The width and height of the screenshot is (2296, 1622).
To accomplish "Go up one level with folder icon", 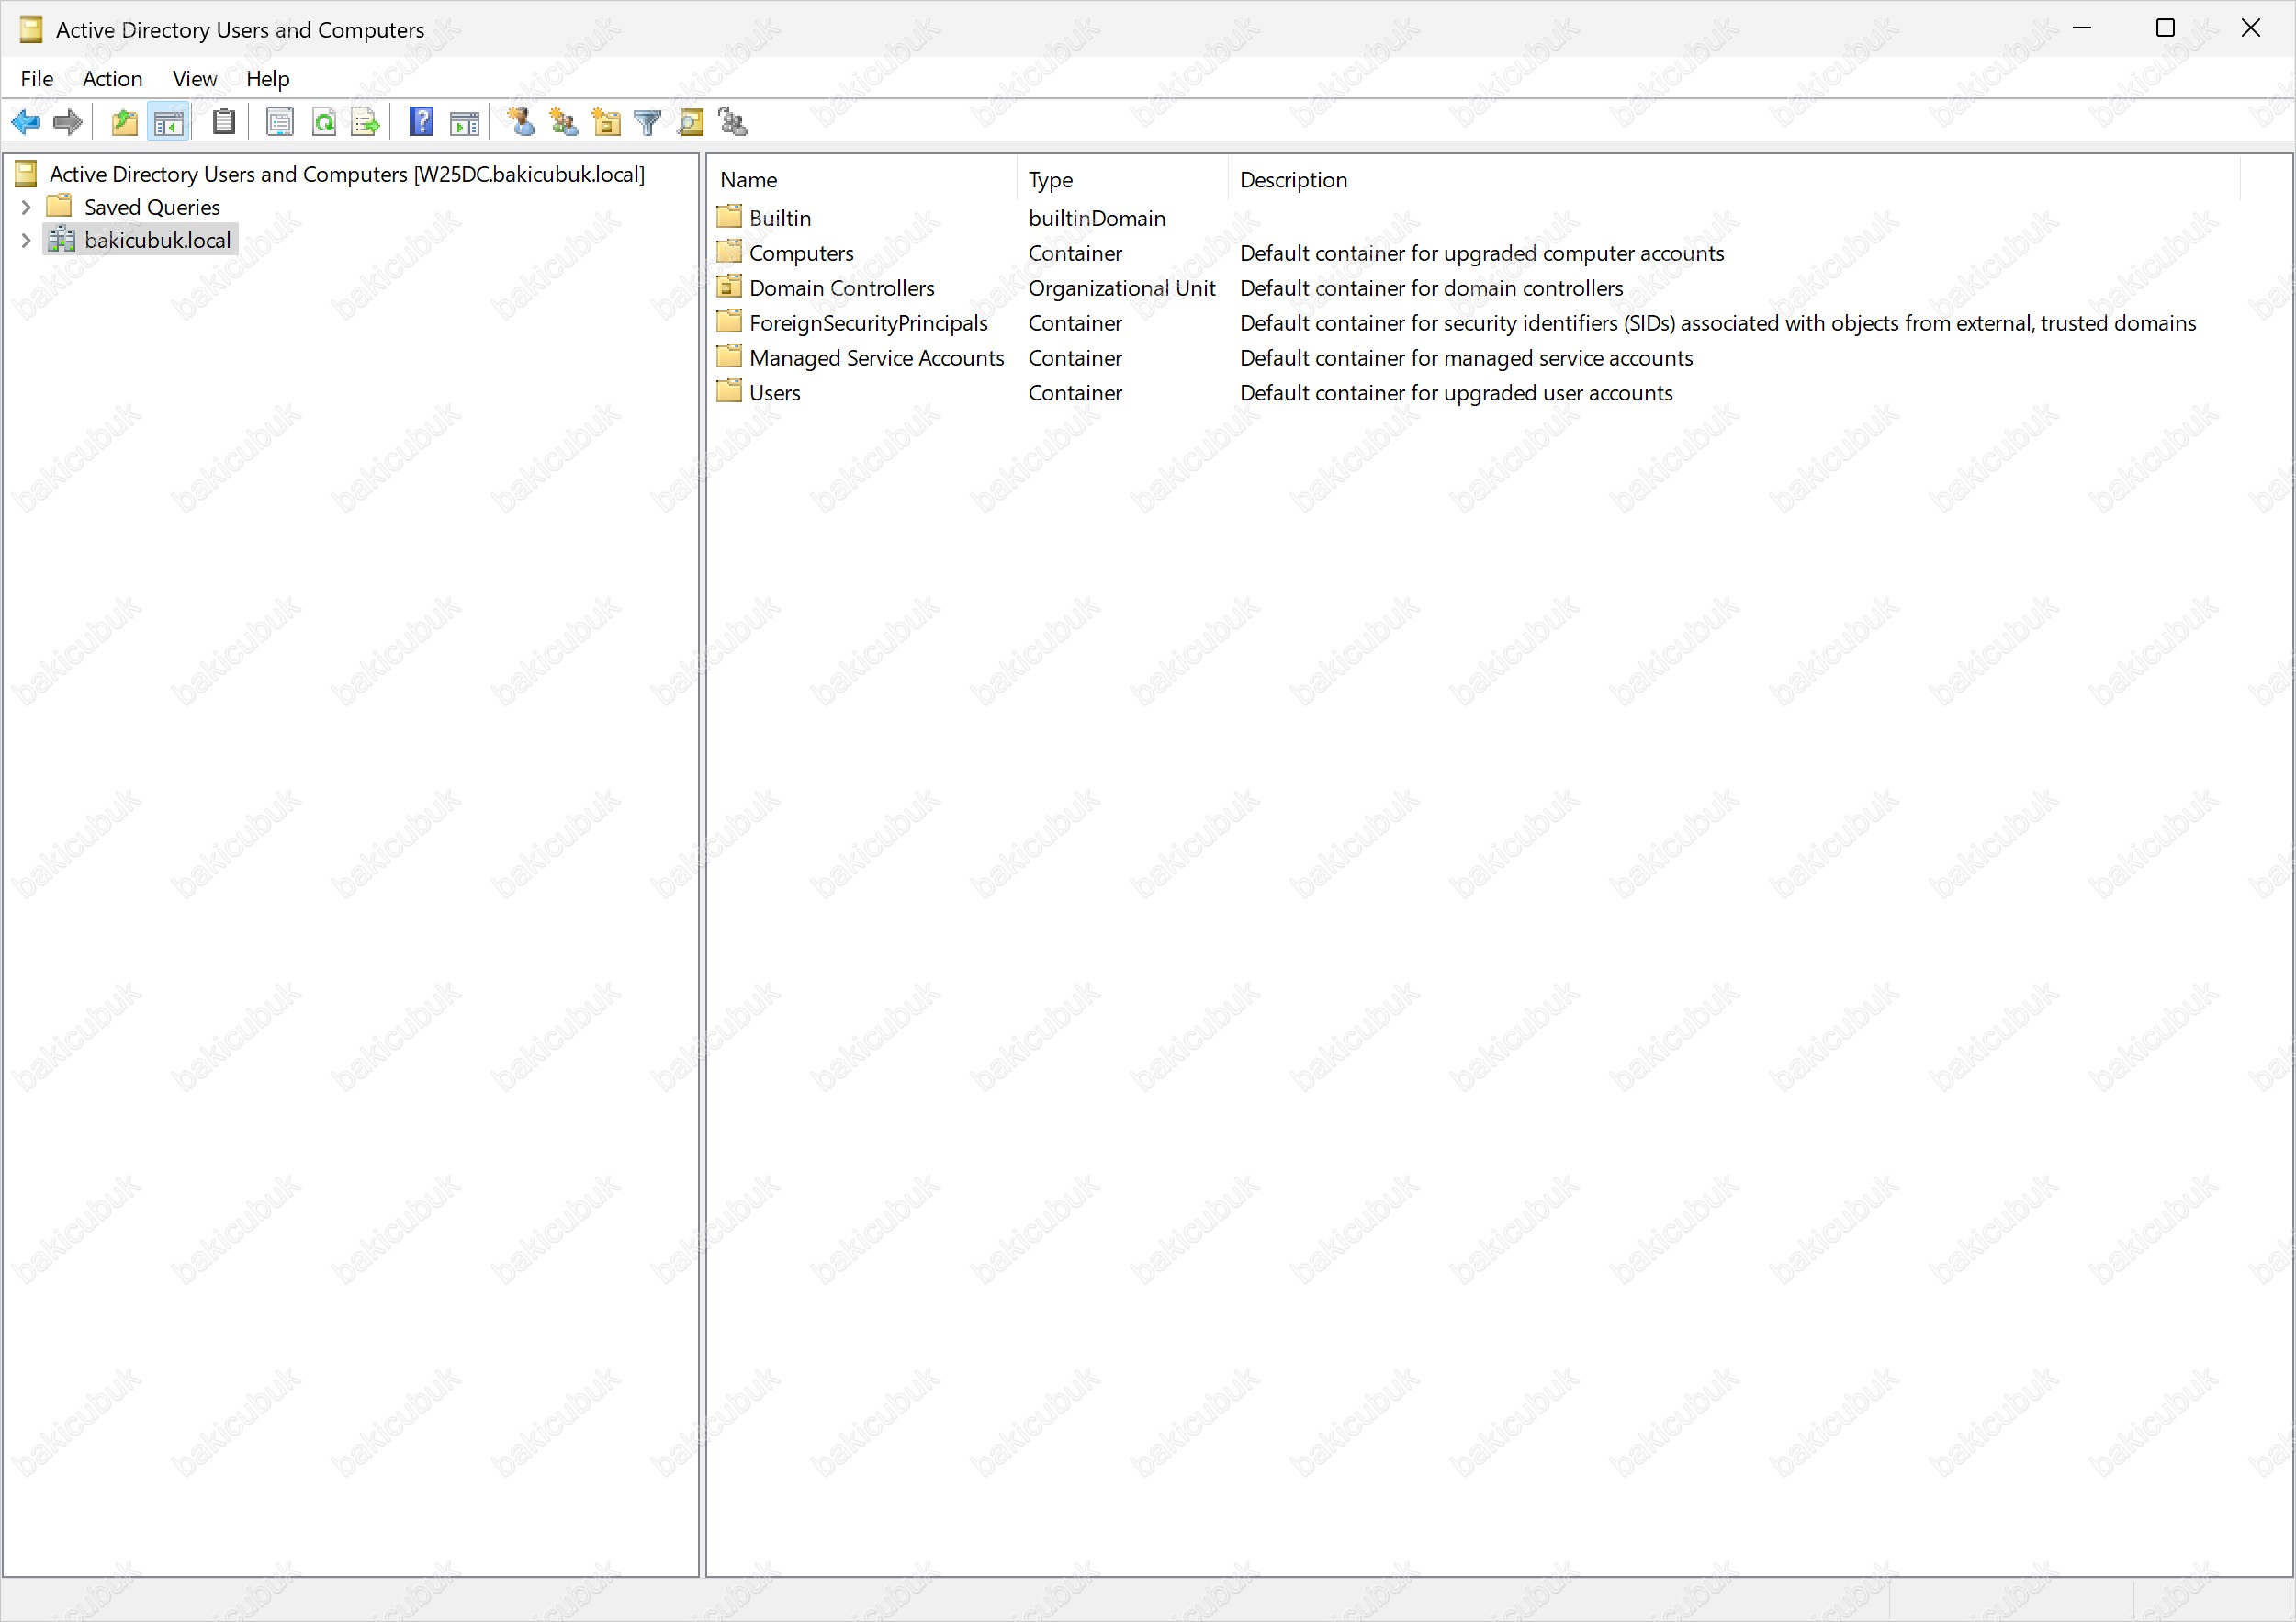I will tap(124, 123).
